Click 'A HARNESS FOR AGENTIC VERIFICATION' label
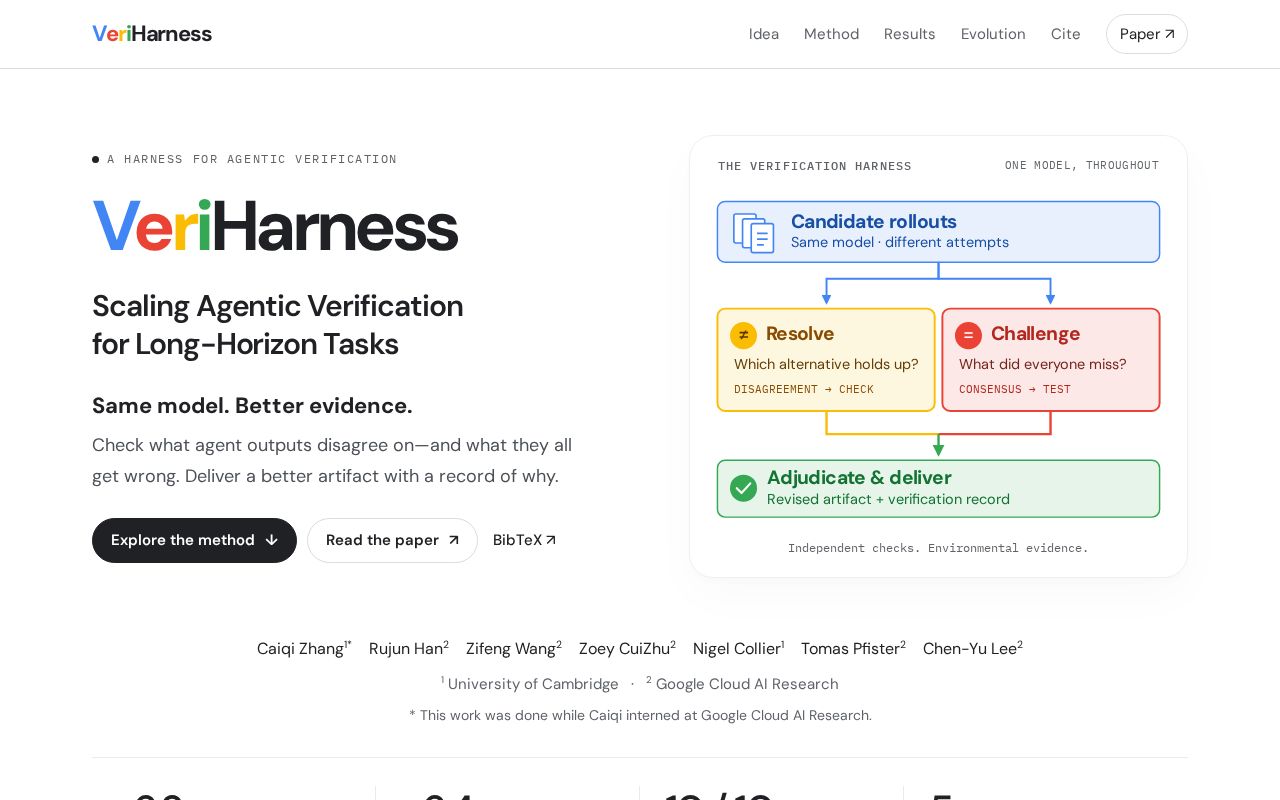 point(252,159)
